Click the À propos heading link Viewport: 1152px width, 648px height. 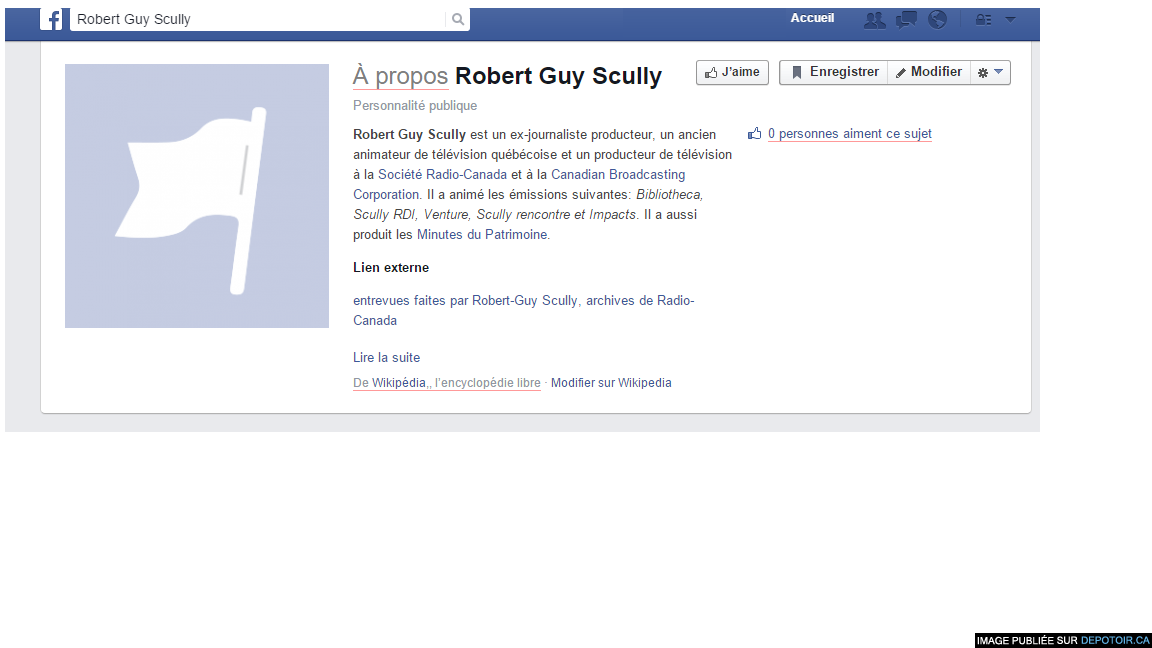point(400,76)
